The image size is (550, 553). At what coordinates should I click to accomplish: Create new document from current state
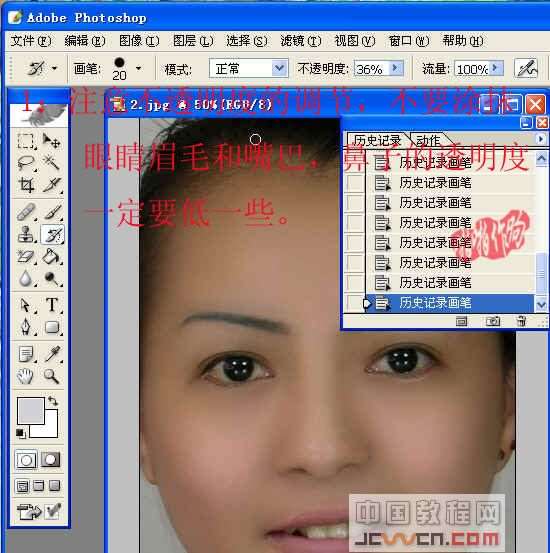[x=461, y=321]
